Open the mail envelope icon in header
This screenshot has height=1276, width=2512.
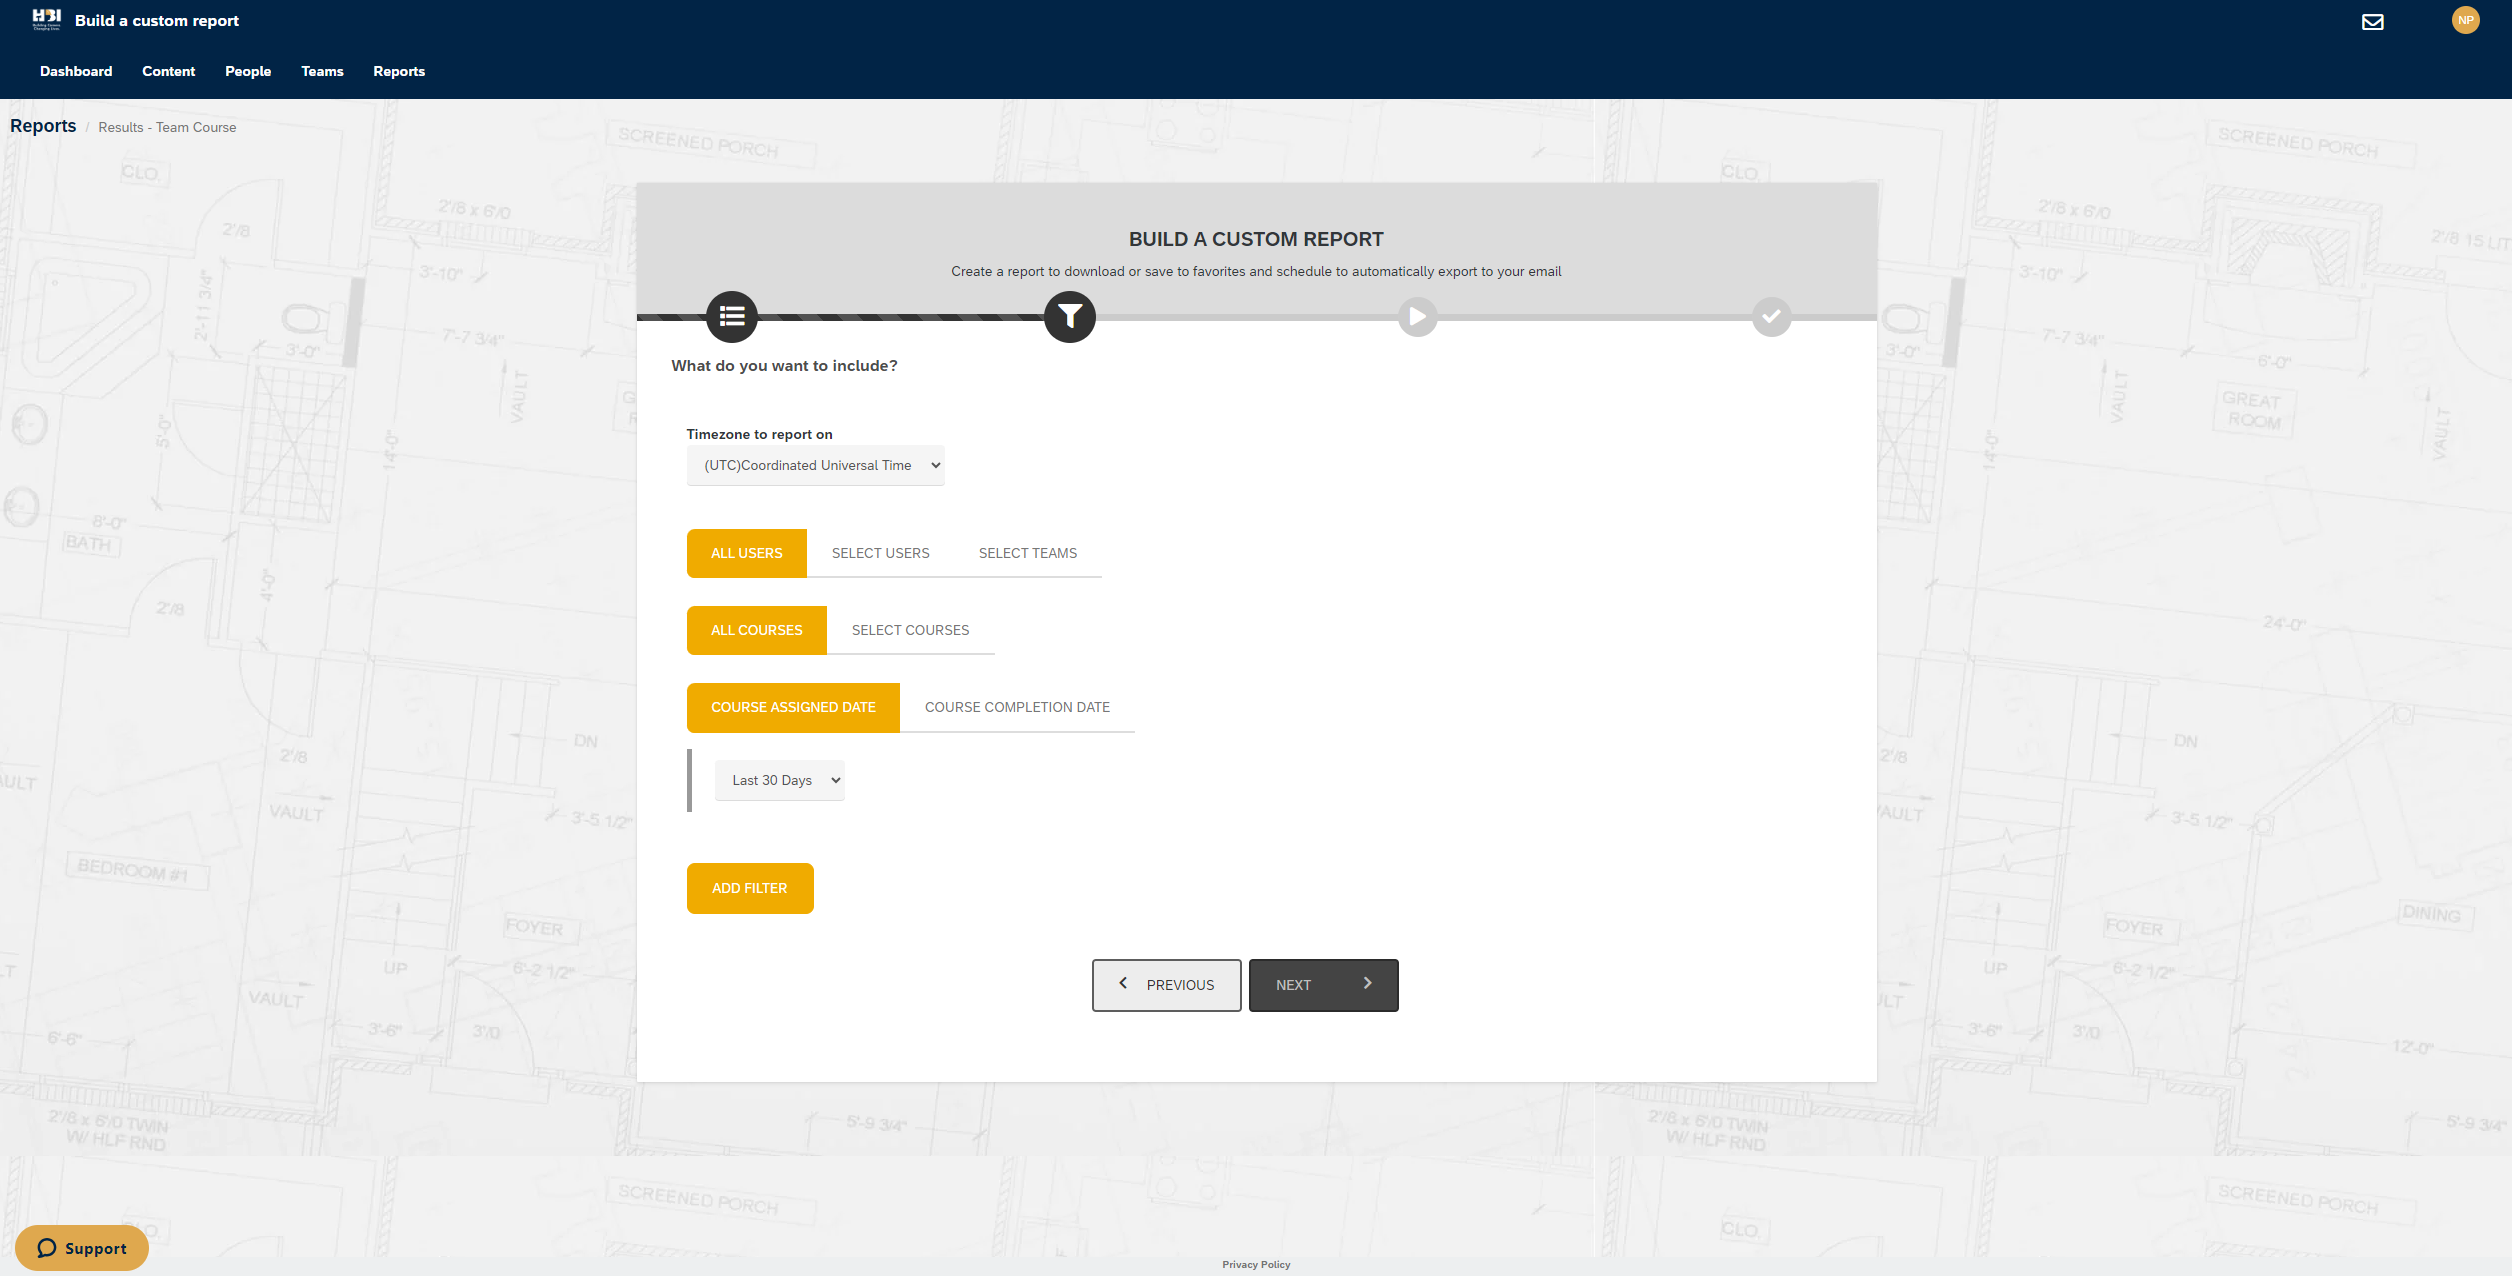tap(2372, 22)
